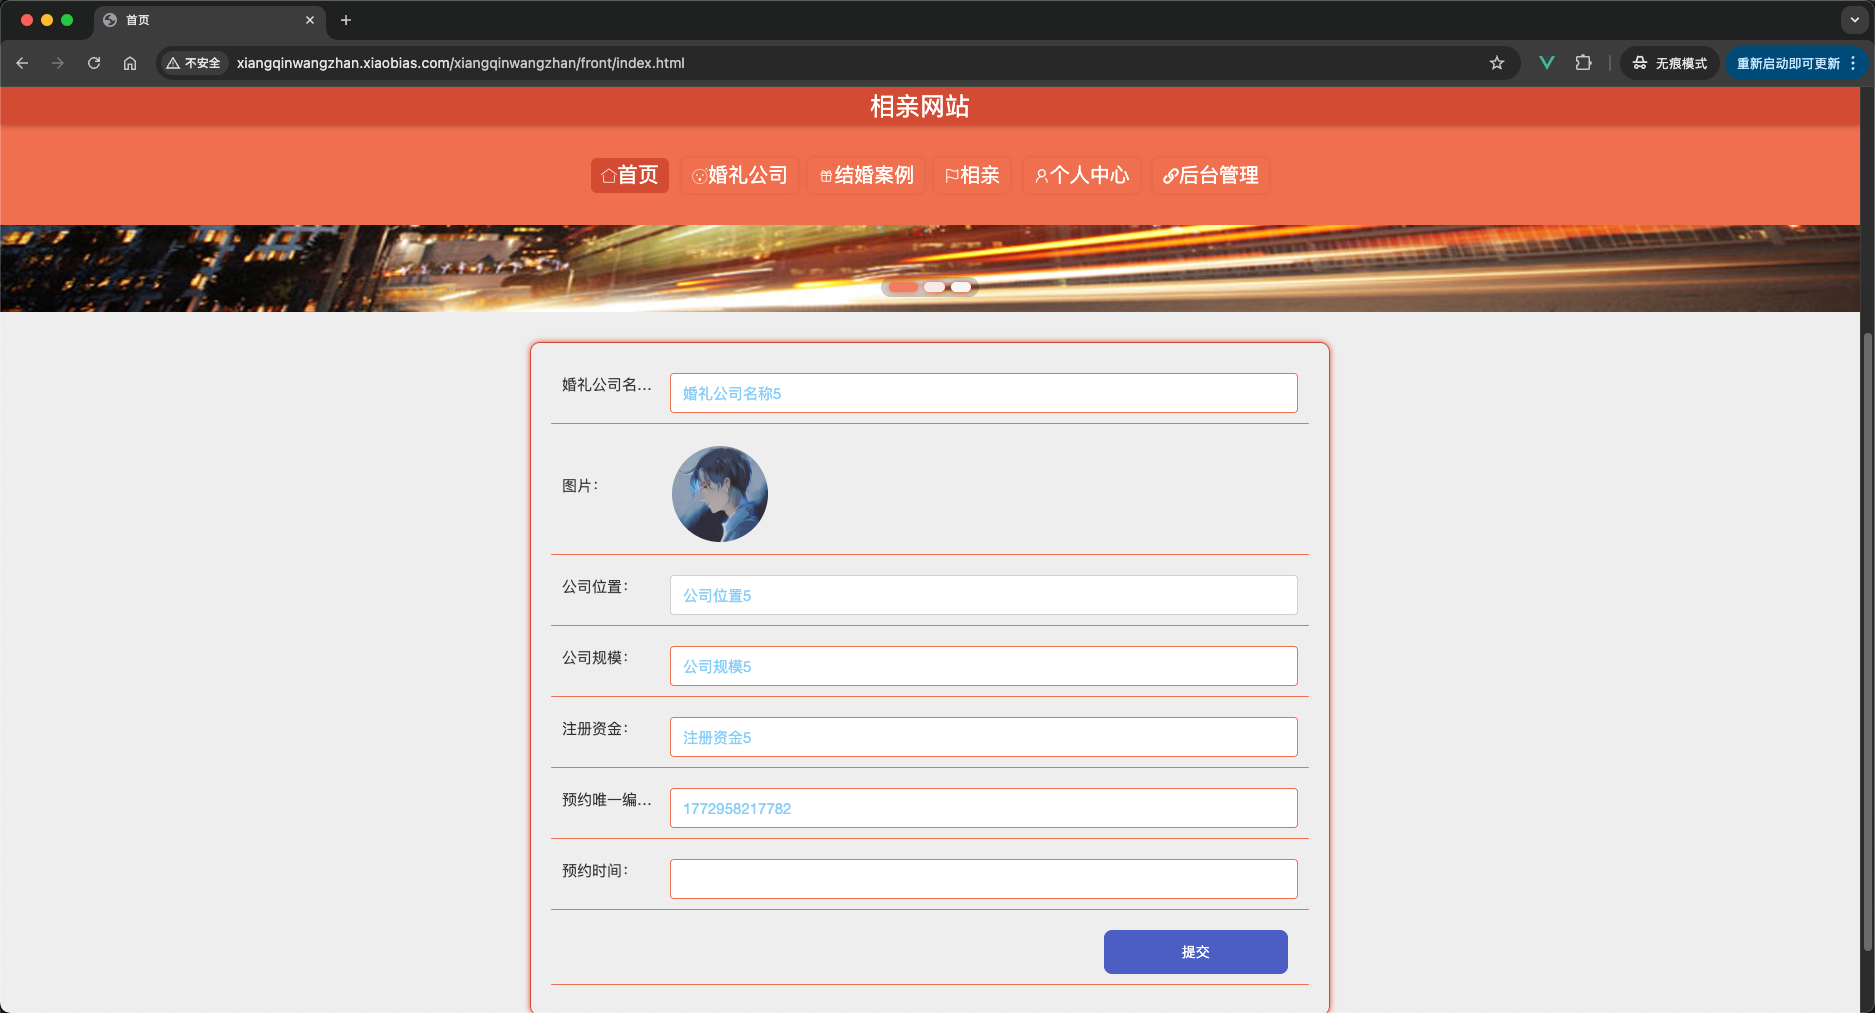The width and height of the screenshot is (1875, 1013).
Task: Click the 图片 label
Action: [580, 486]
